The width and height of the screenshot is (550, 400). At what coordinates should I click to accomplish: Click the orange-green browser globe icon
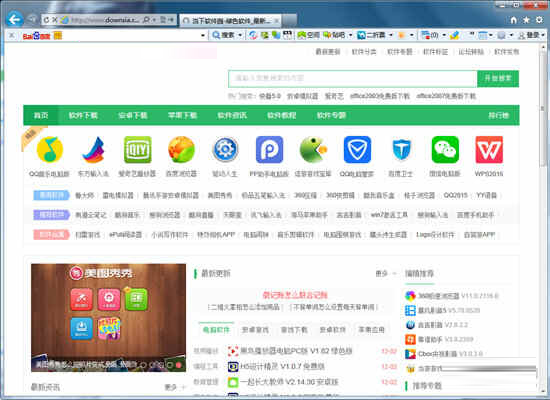coord(181,150)
